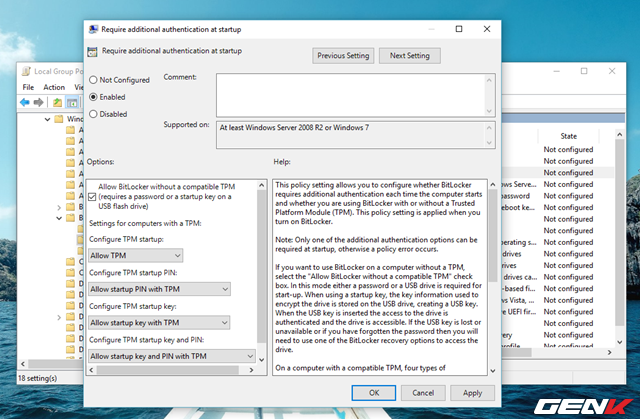Image resolution: width=640 pixels, height=419 pixels.
Task: Click Help pane scrollbar down arrow
Action: coord(493,370)
